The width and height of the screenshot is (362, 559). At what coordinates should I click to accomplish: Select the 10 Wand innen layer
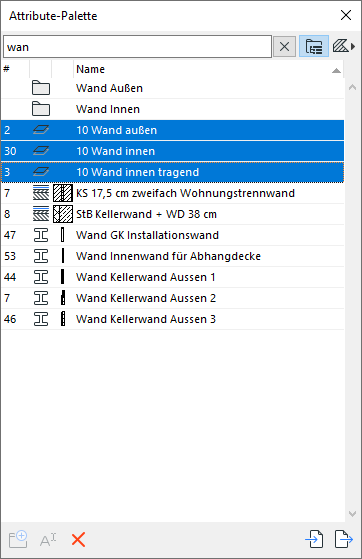[173, 151]
